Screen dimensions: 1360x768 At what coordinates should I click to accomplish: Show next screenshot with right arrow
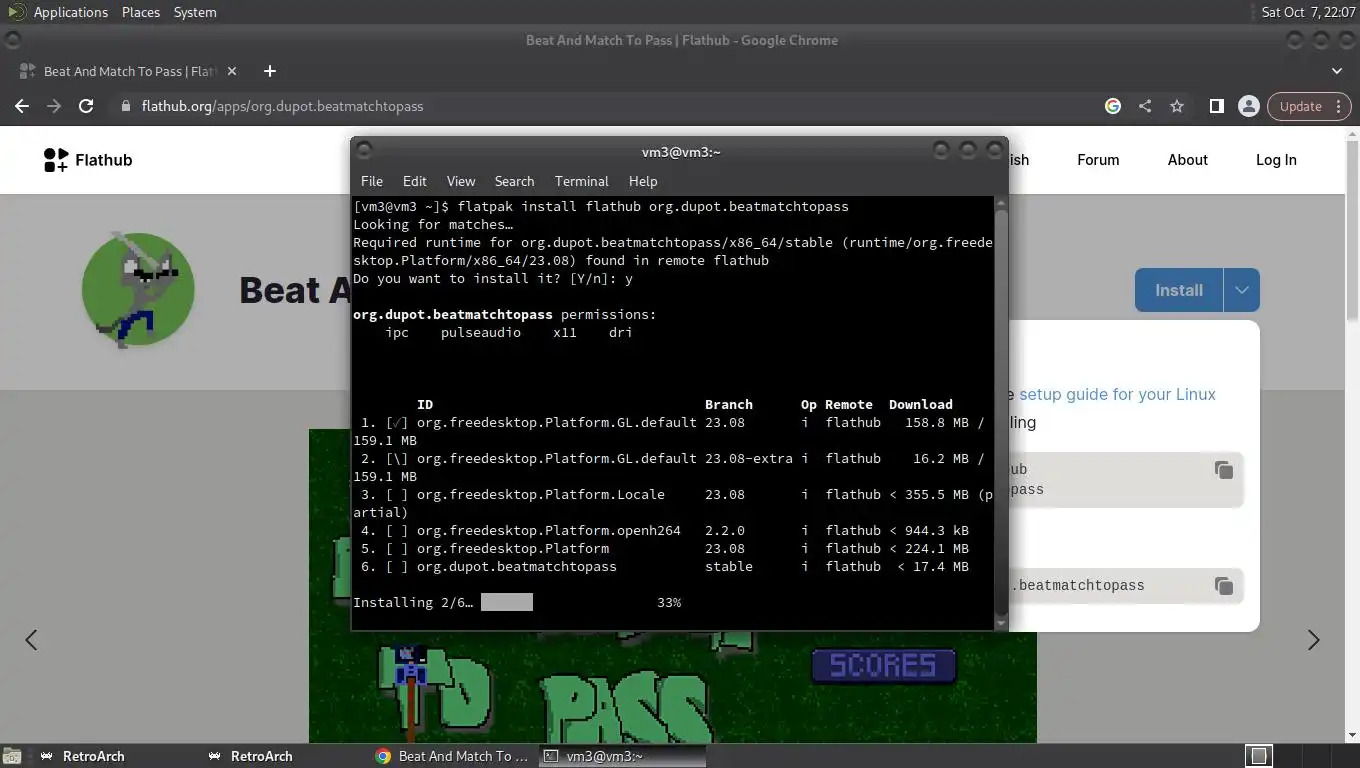[x=1313, y=640]
